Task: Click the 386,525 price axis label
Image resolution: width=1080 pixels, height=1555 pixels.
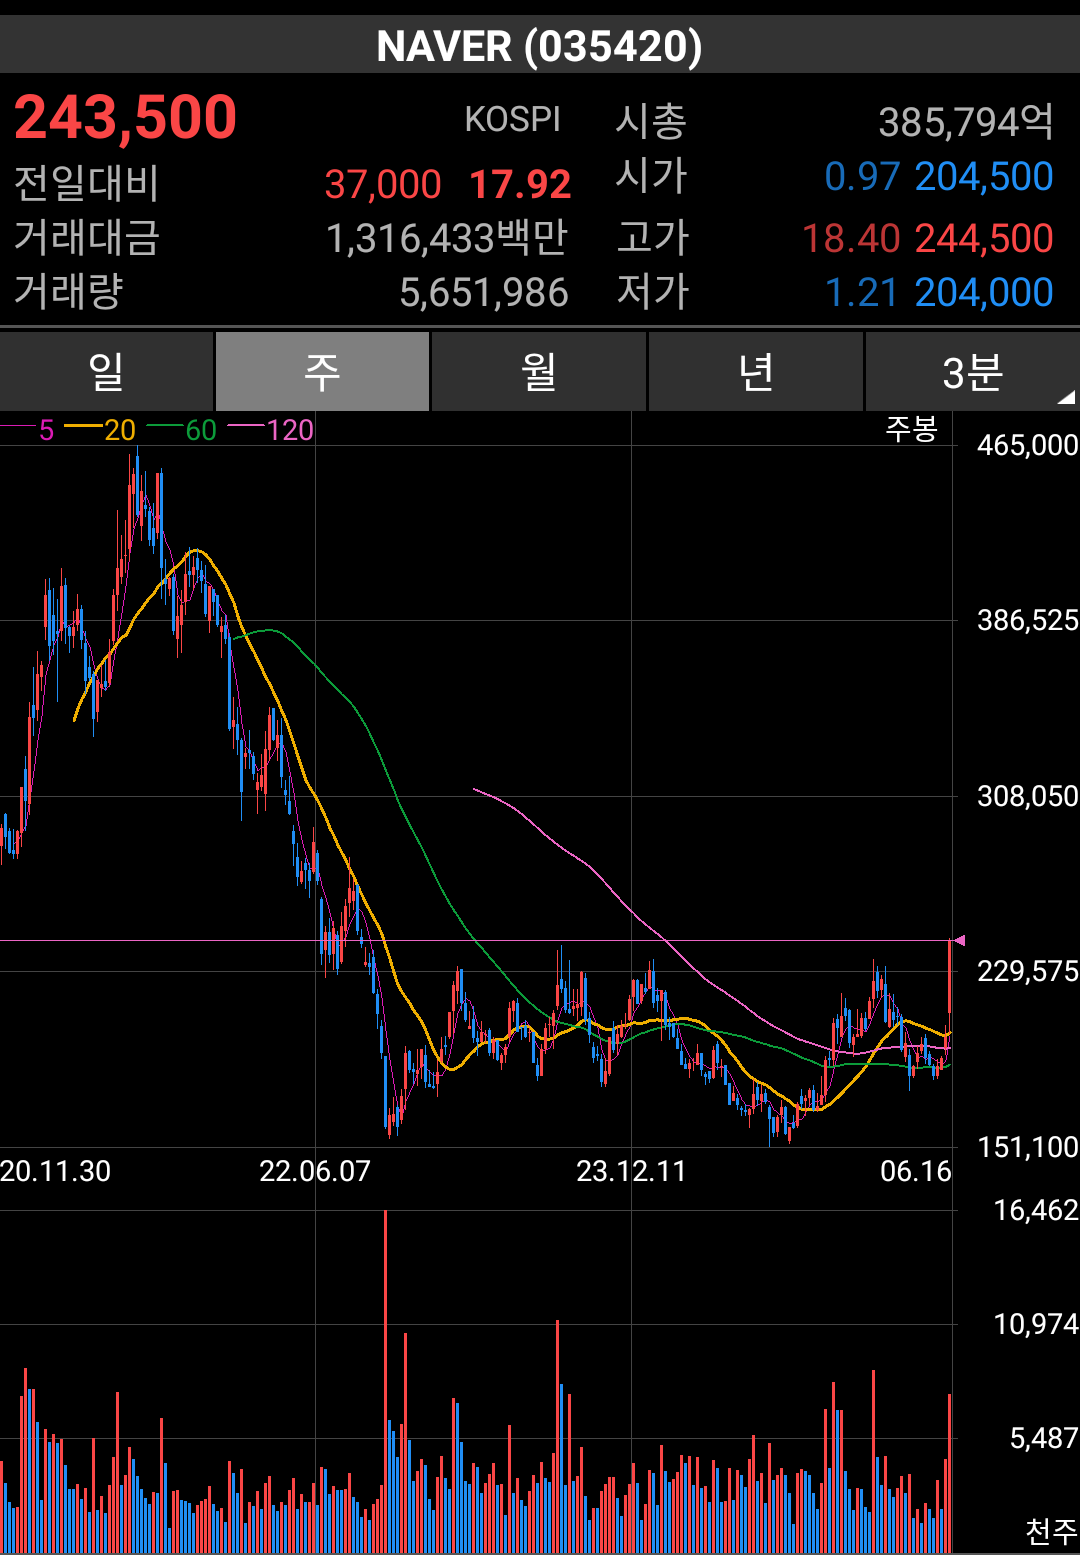Action: (x=1028, y=620)
